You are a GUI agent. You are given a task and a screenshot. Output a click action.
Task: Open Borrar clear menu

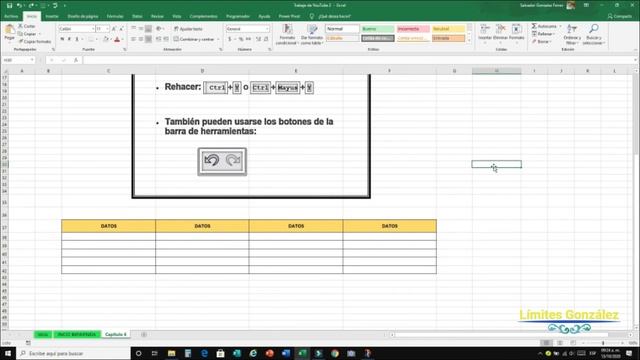tap(541, 42)
